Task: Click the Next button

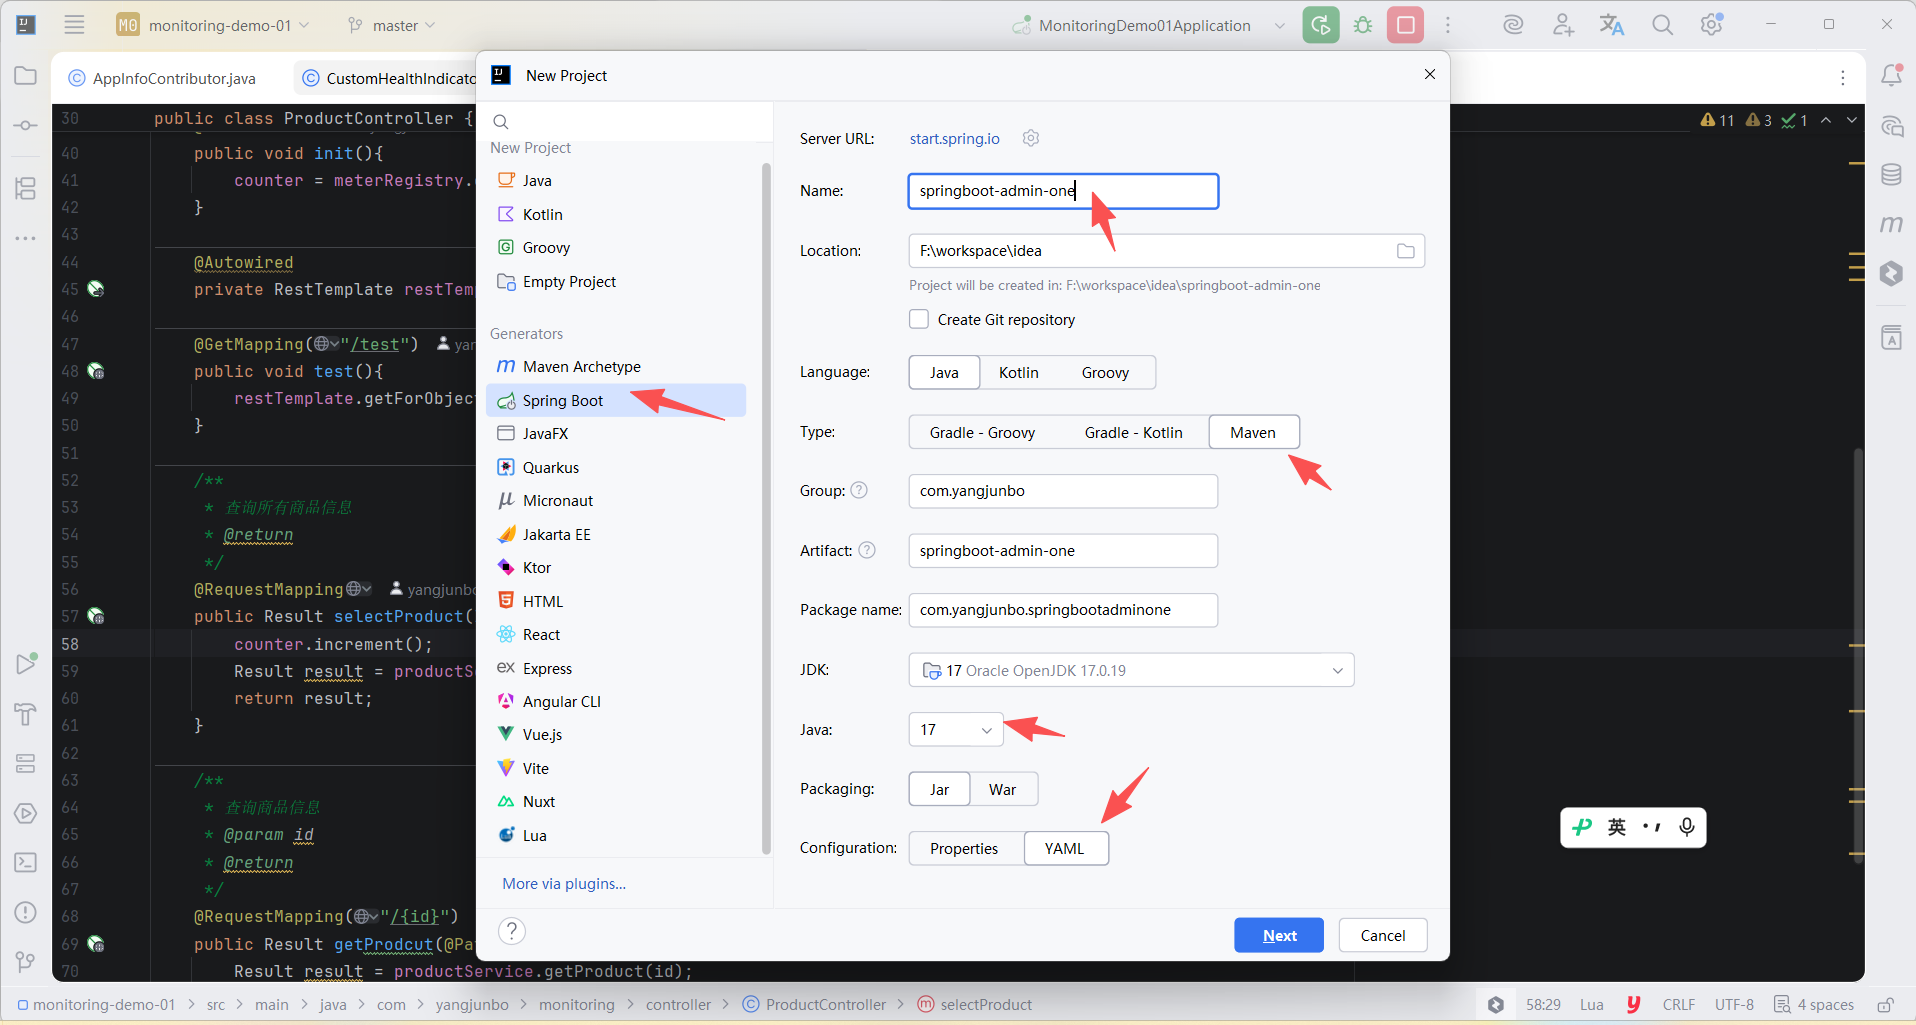Action: pos(1279,935)
